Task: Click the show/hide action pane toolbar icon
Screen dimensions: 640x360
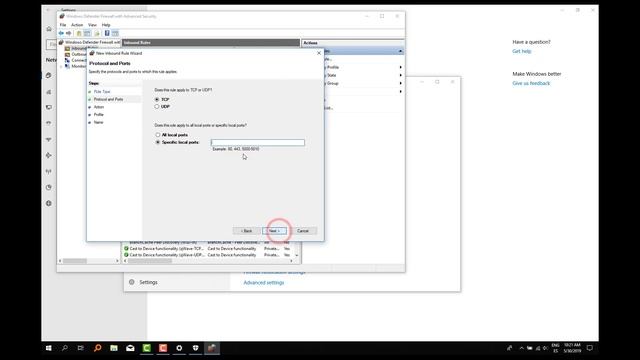Action: point(115,33)
